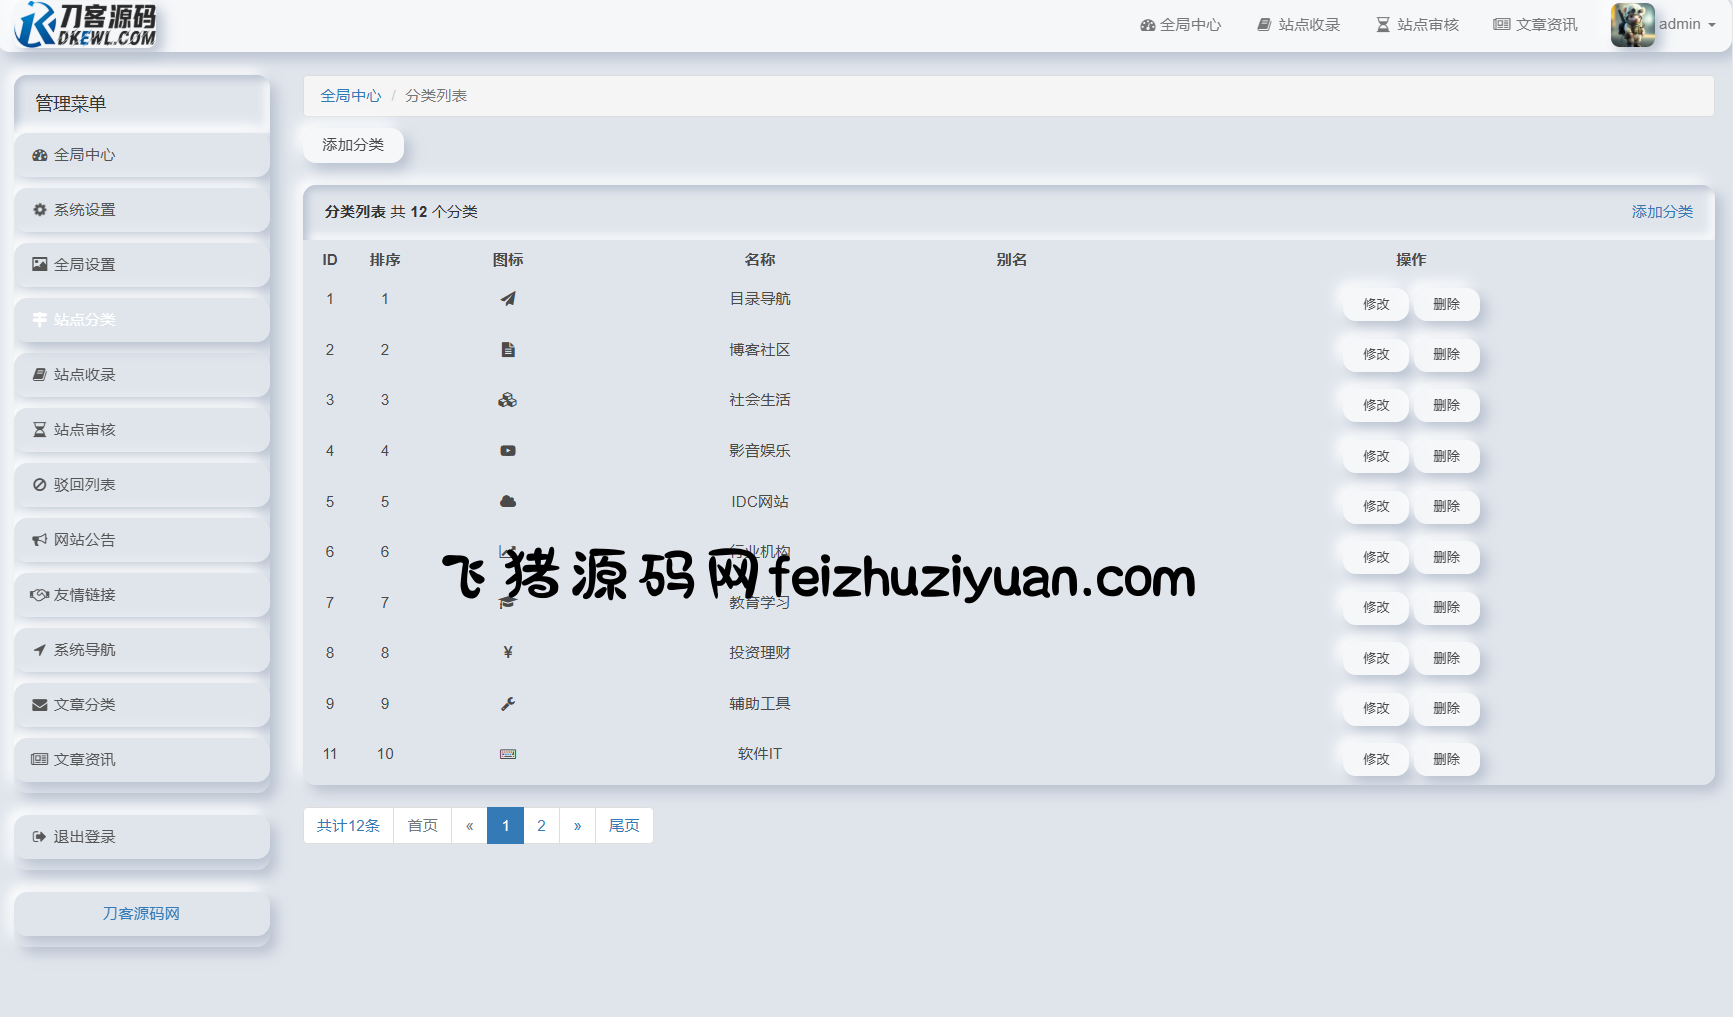
Task: Jump to page 2 in pagination
Action: pos(541,826)
